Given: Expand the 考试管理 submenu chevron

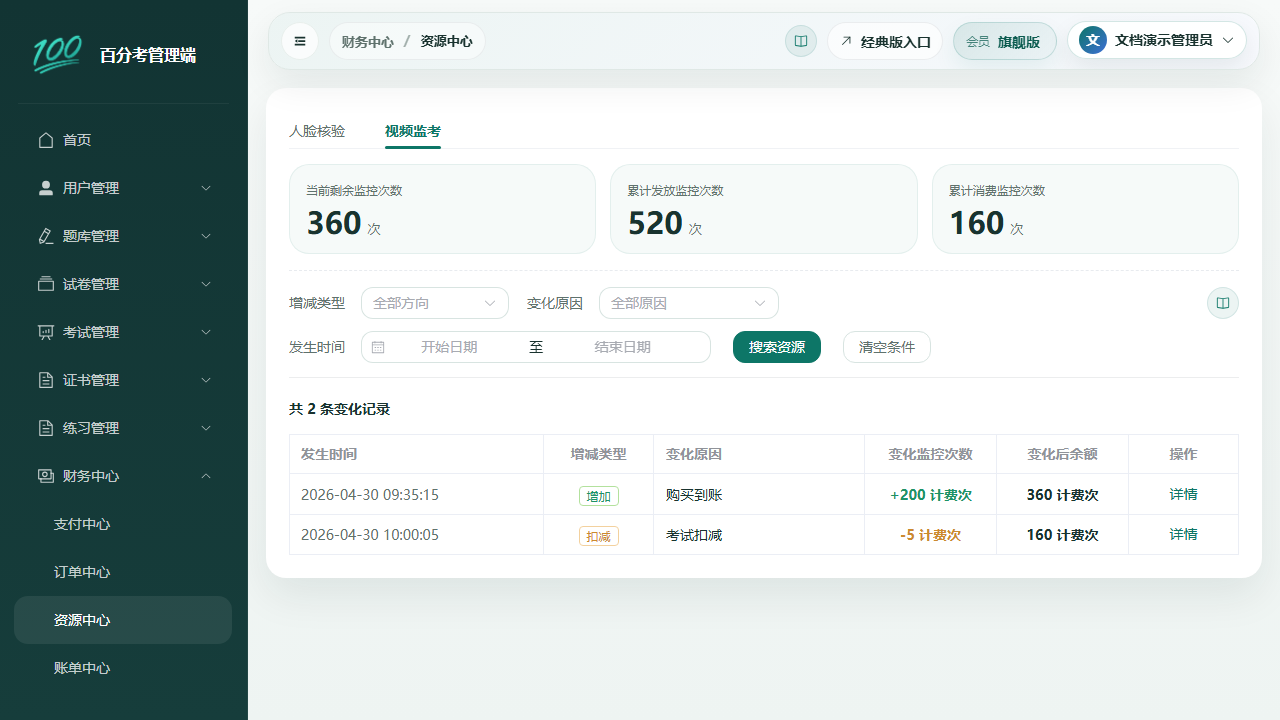Looking at the screenshot, I should coord(206,332).
